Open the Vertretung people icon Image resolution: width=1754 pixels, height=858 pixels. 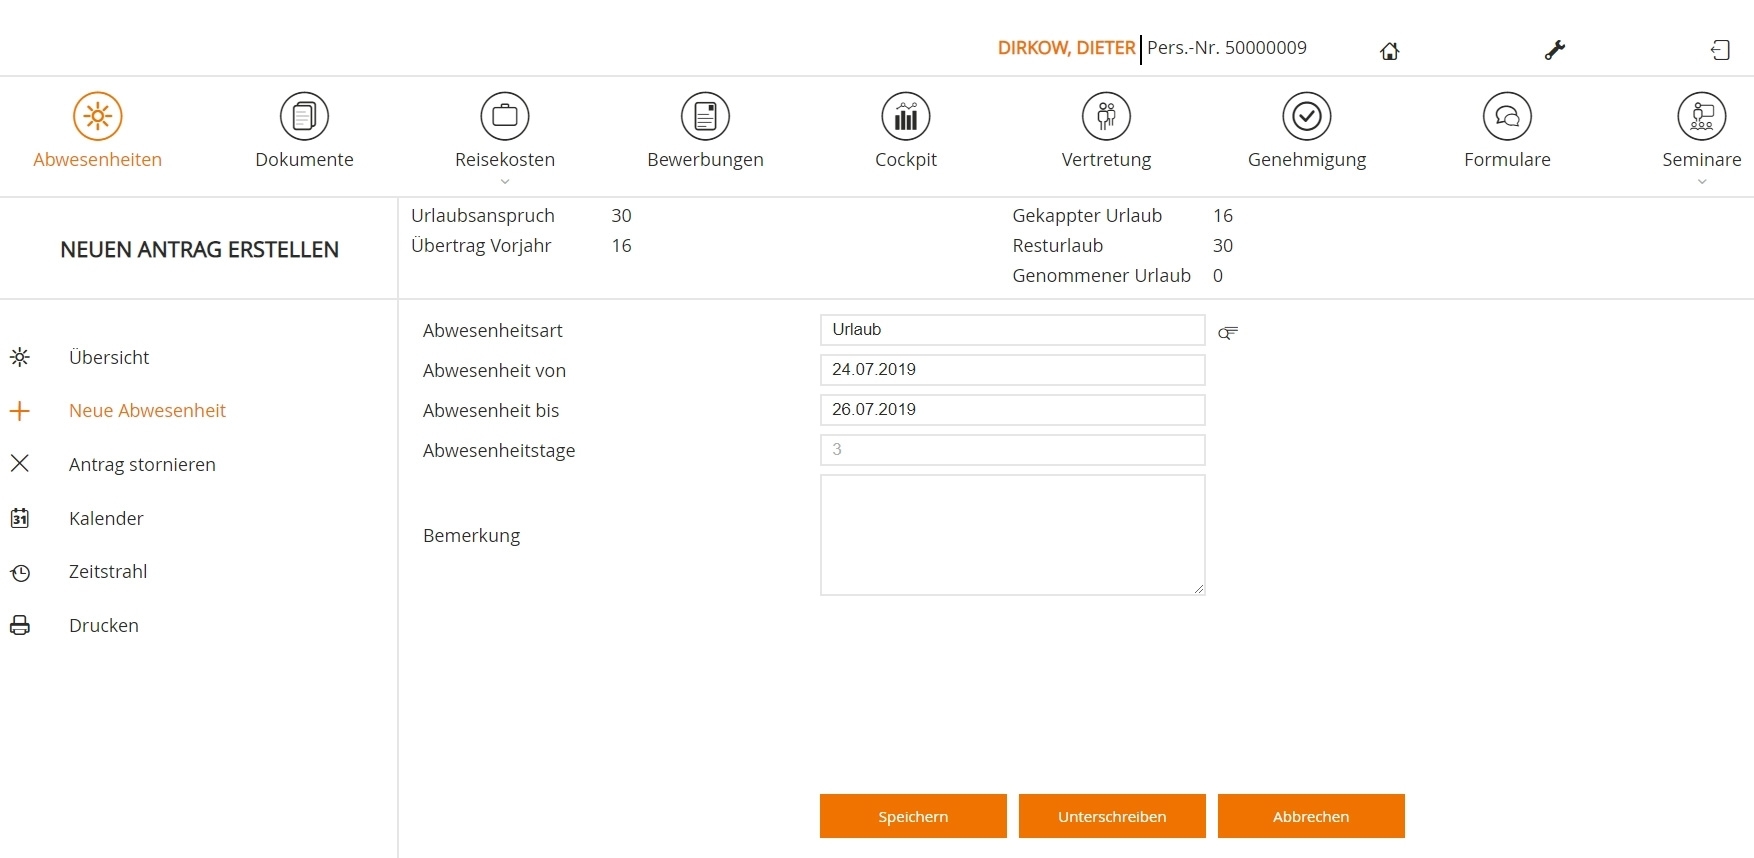tap(1106, 116)
